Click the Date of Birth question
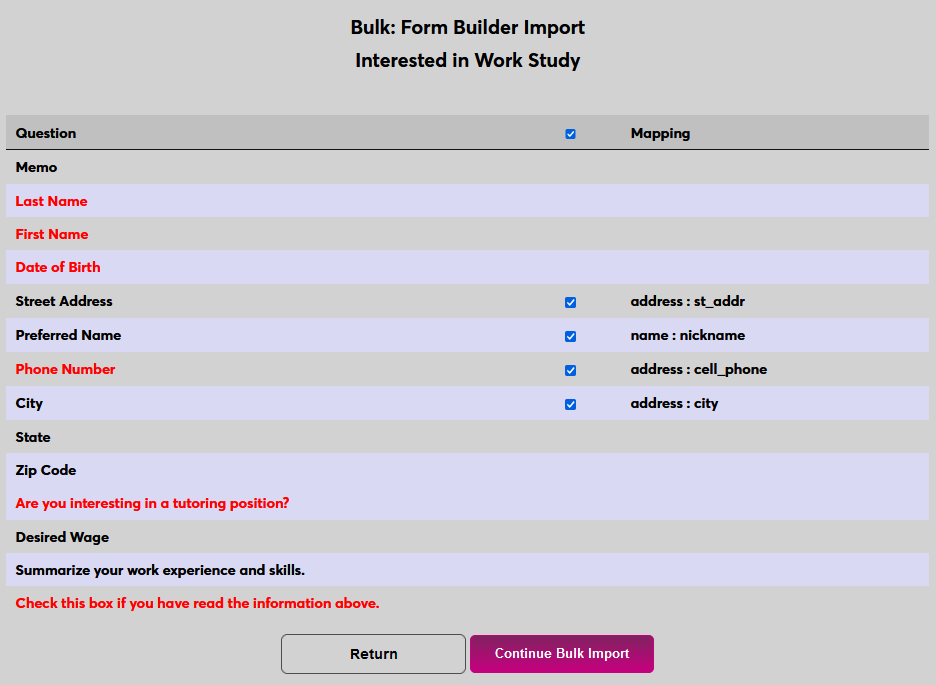 click(57, 267)
